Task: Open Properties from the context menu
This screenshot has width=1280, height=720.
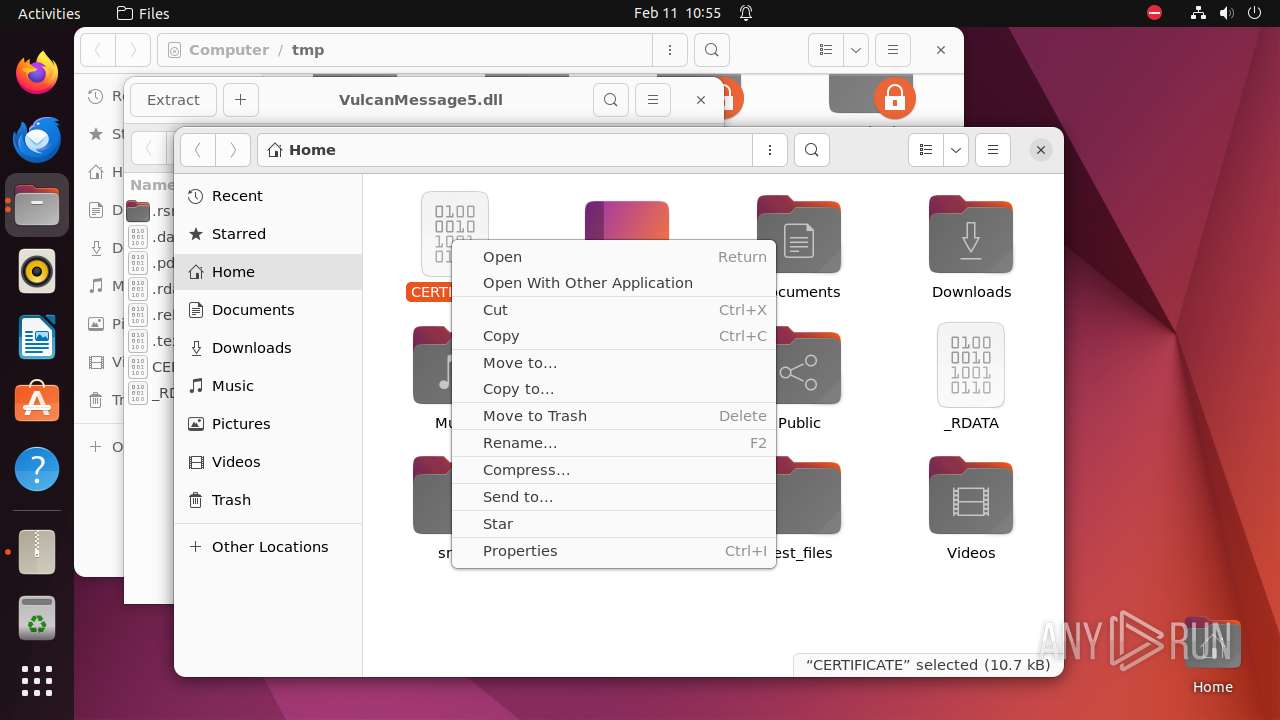Action: click(614, 551)
